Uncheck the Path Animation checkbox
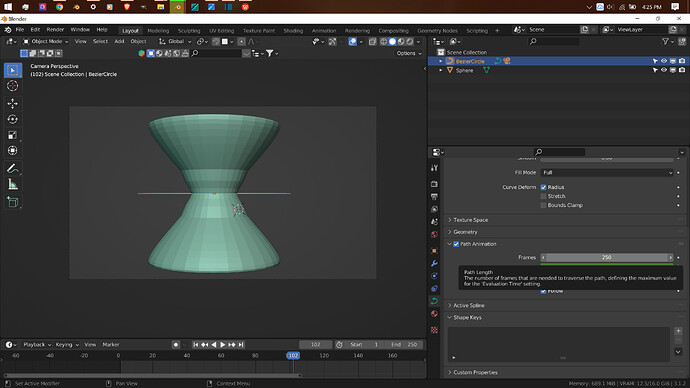Viewport: 690px width, 388px height. (456, 244)
